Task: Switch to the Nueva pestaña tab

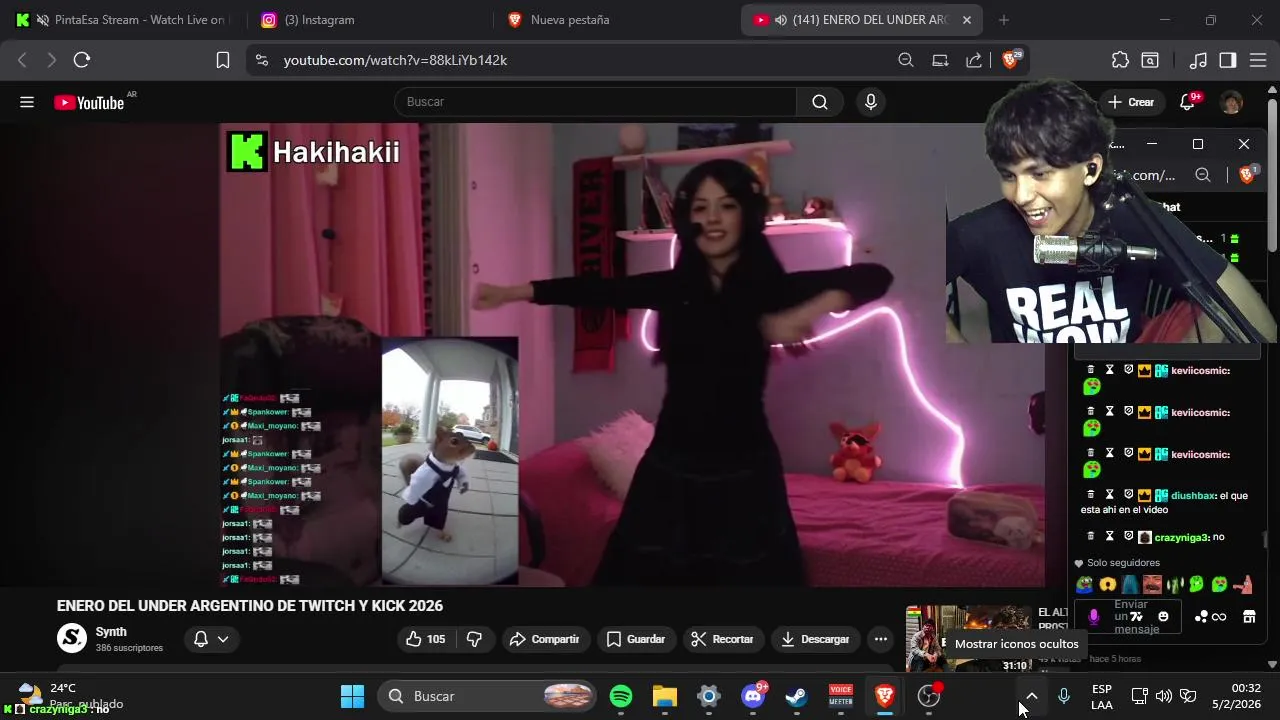Action: coord(615,20)
